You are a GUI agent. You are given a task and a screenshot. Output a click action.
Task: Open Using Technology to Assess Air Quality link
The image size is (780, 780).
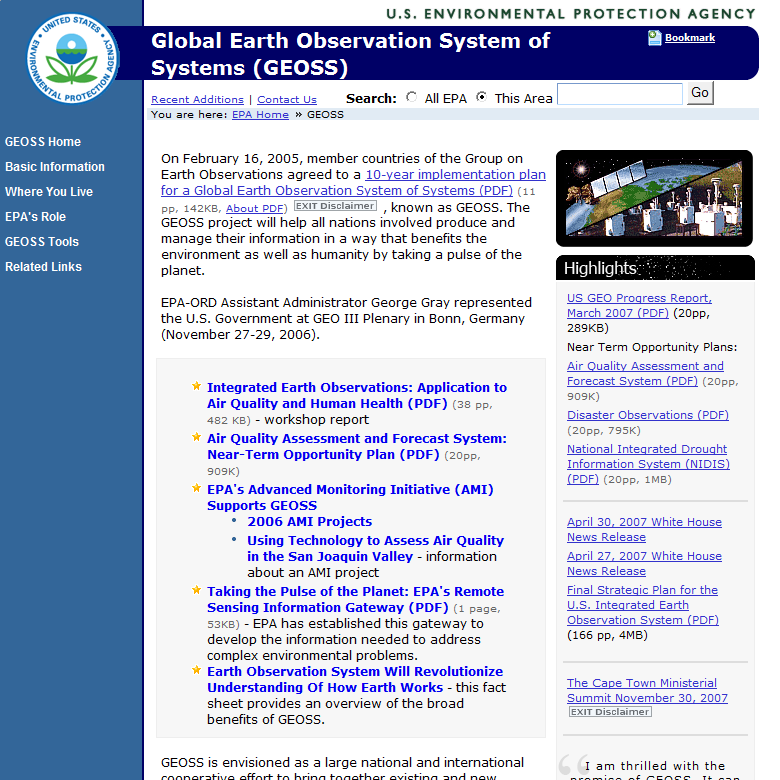pos(376,548)
